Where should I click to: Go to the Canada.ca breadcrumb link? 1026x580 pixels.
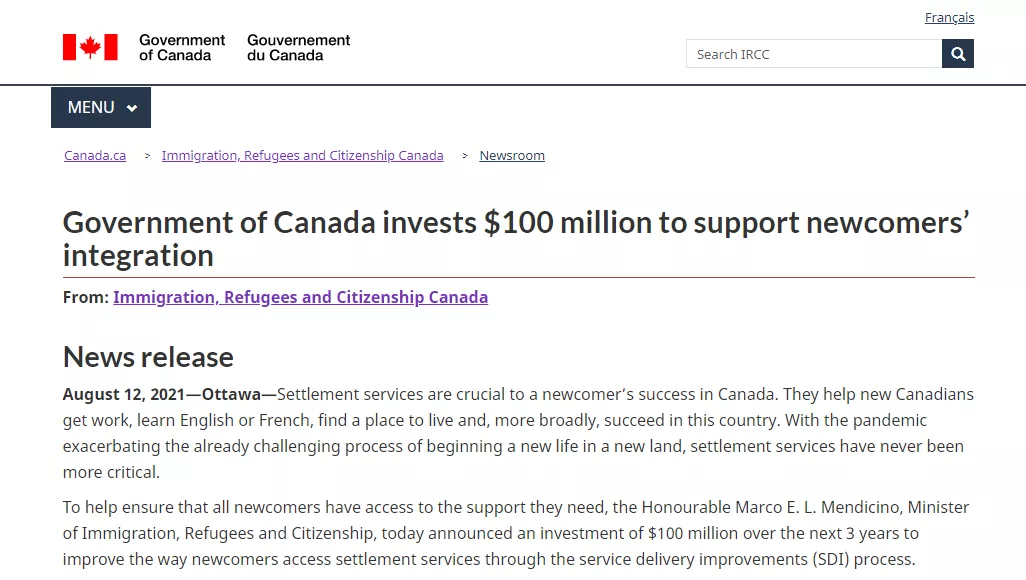(95, 156)
